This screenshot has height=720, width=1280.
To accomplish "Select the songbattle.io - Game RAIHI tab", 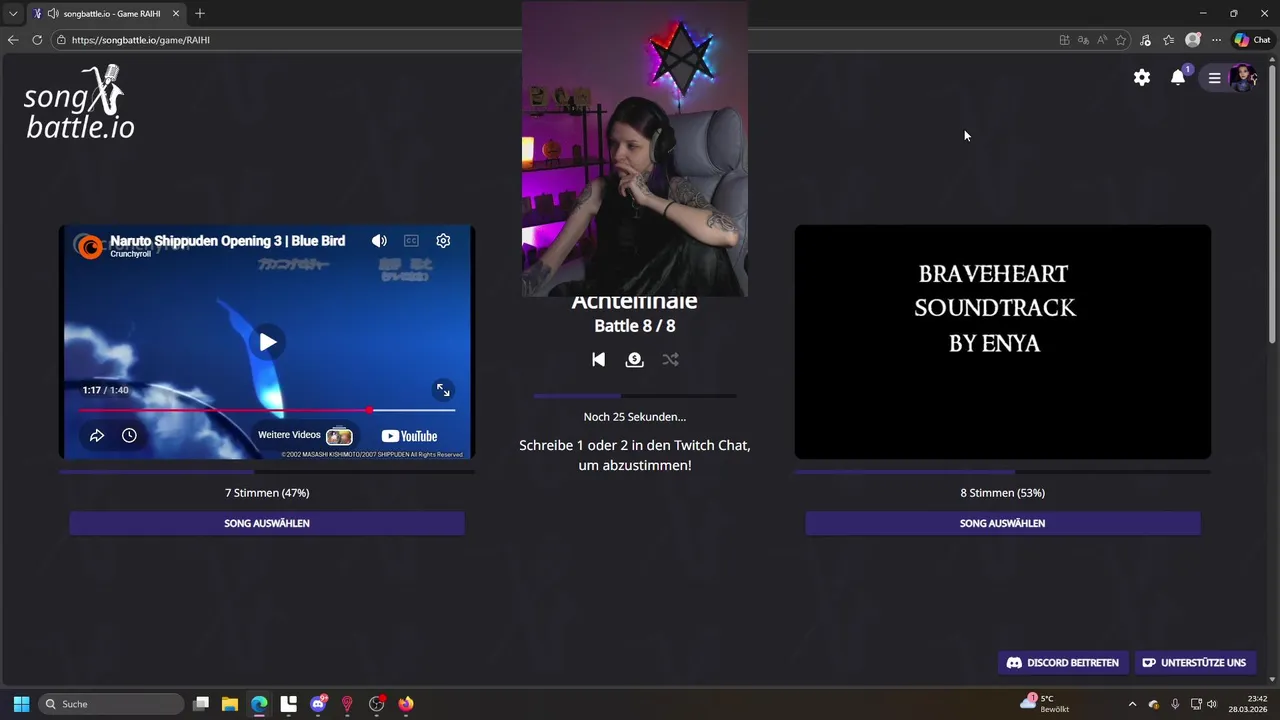I will click(x=106, y=13).
